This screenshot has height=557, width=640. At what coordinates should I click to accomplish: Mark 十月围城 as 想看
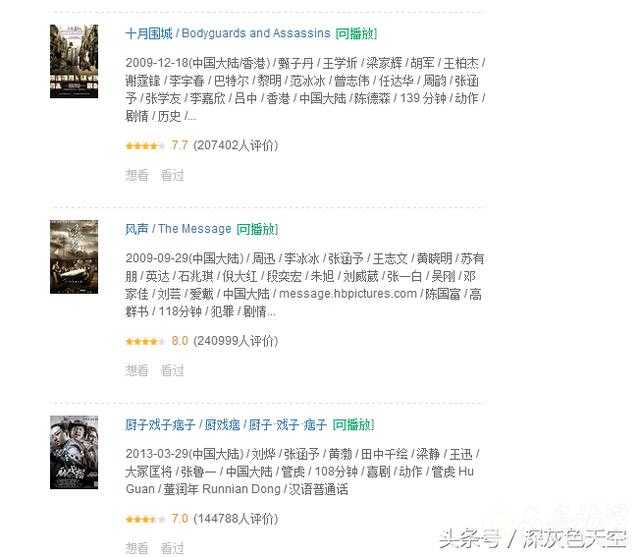click(x=137, y=175)
